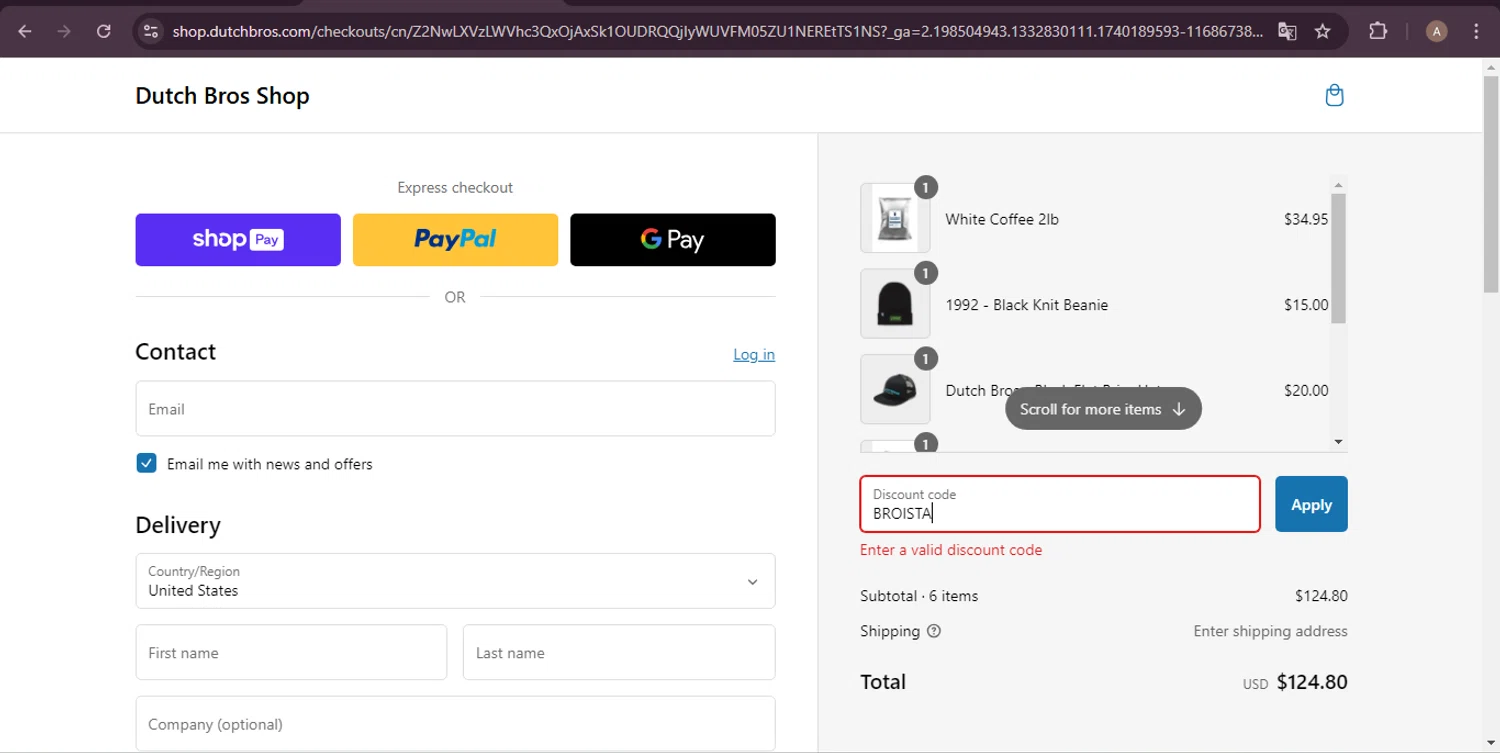1500x753 pixels.
Task: Click the browser address bar URL
Action: click(717, 31)
